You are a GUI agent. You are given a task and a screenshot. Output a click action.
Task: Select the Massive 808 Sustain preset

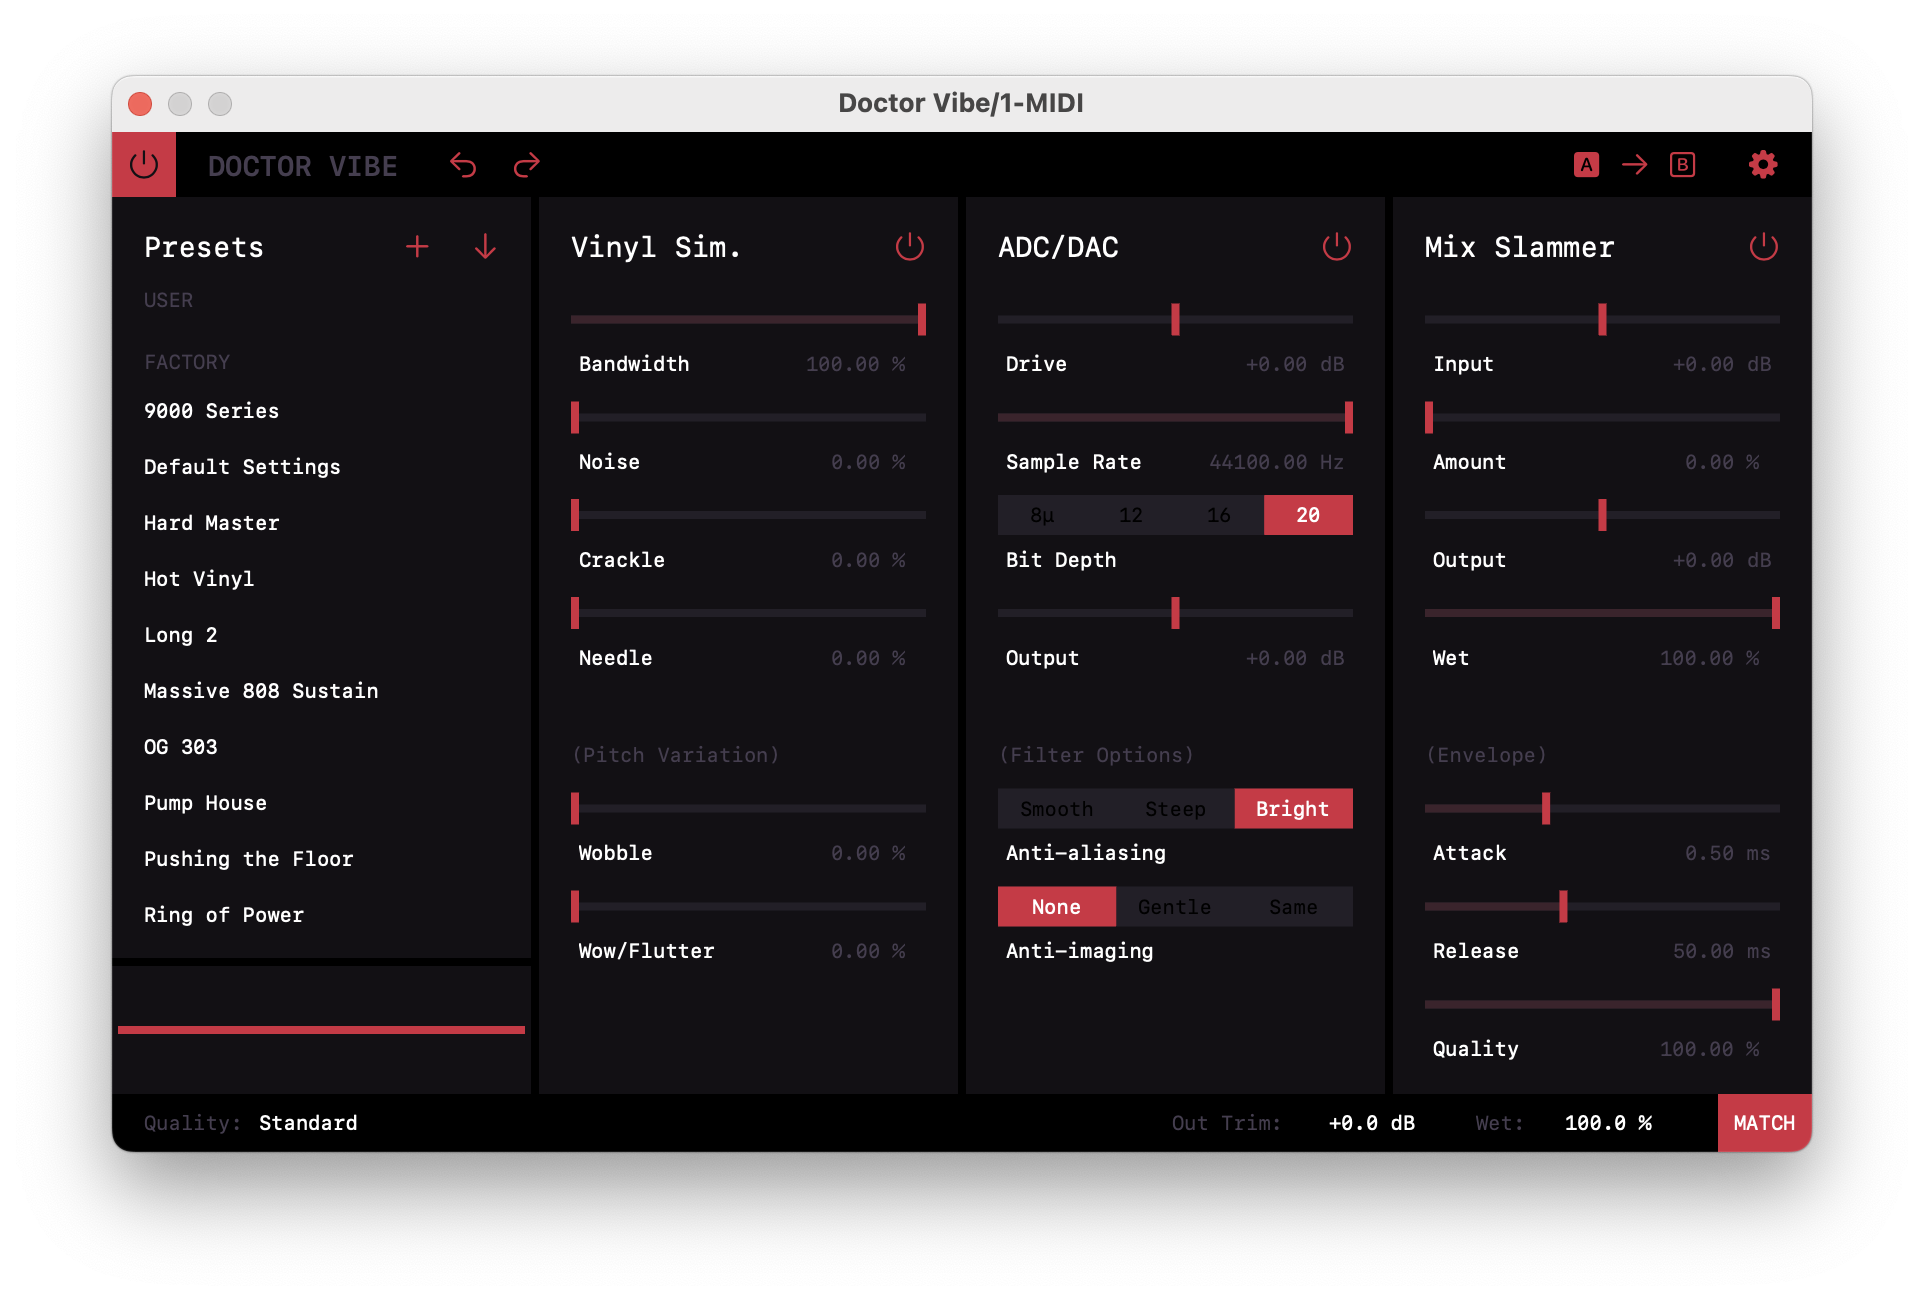pyautogui.click(x=261, y=691)
